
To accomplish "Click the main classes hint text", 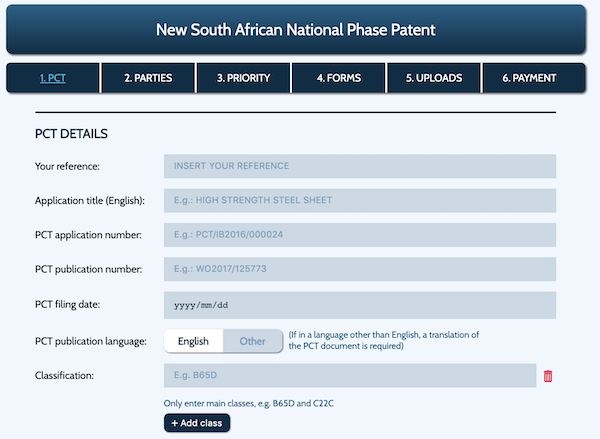I will (x=248, y=403).
